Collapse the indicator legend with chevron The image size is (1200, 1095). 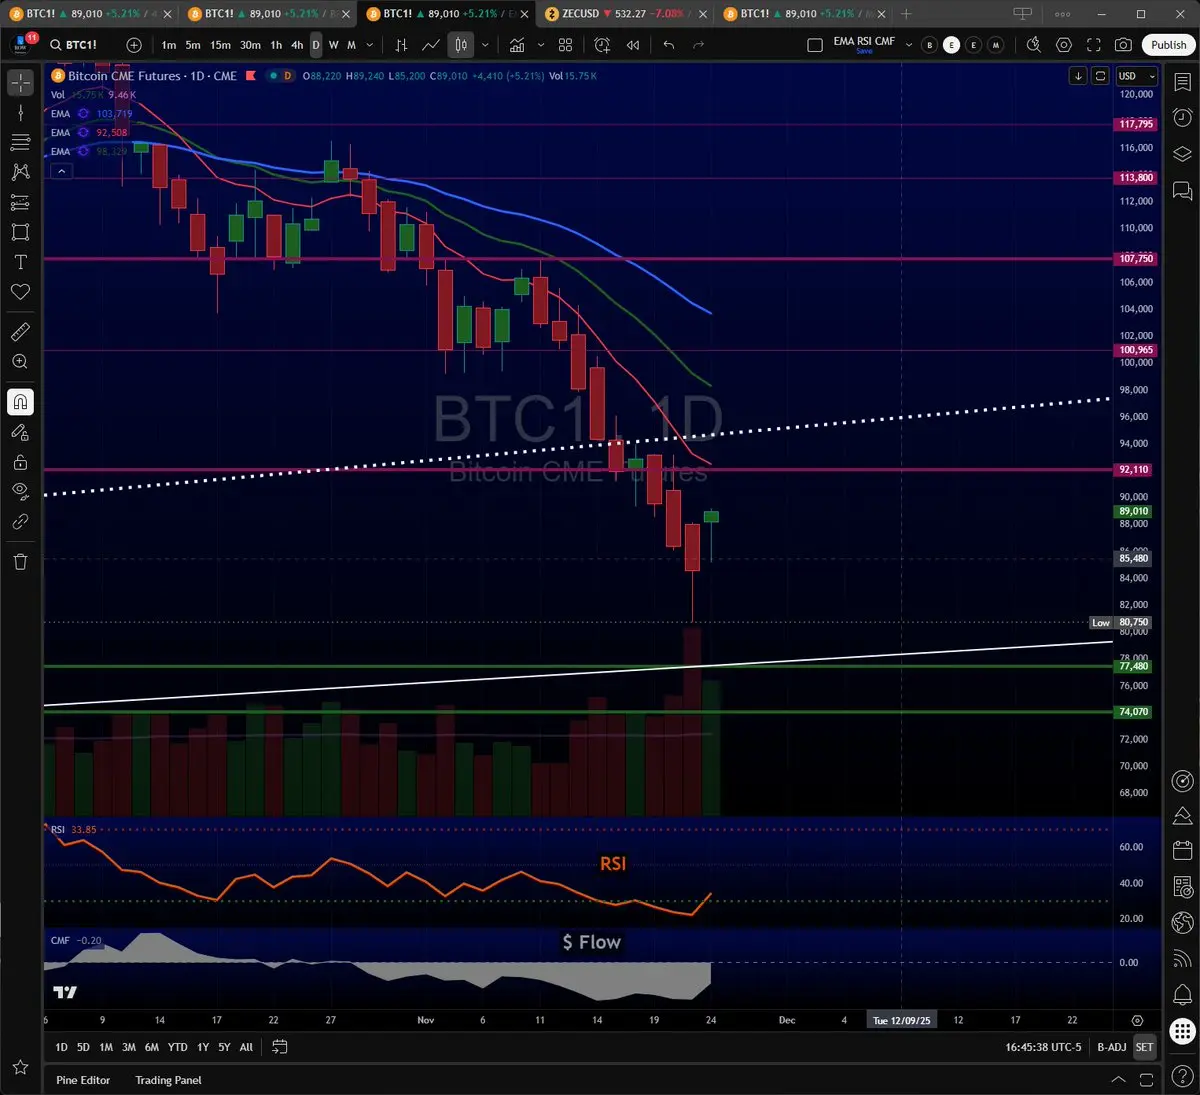point(61,171)
